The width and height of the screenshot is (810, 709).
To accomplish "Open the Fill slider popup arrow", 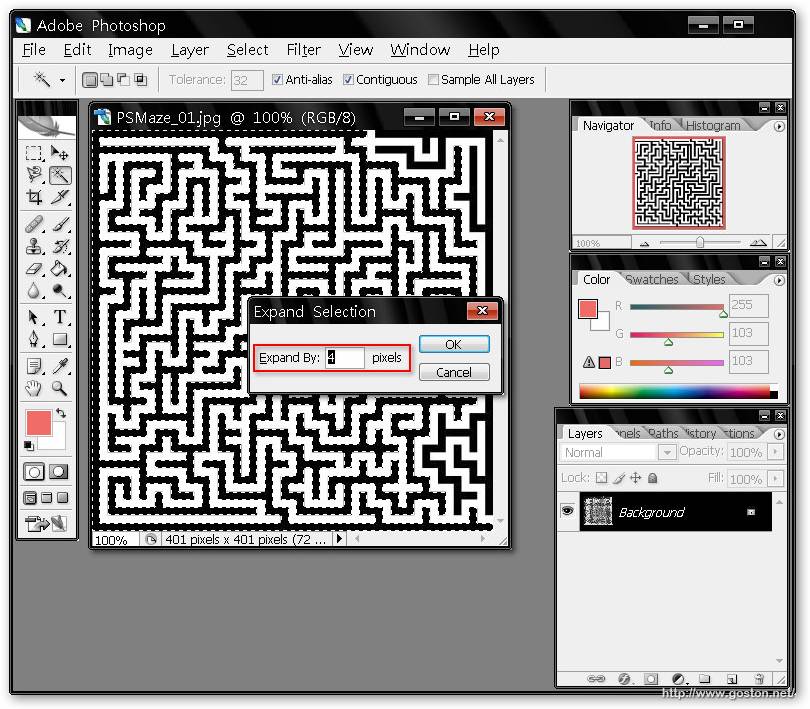I will point(774,479).
